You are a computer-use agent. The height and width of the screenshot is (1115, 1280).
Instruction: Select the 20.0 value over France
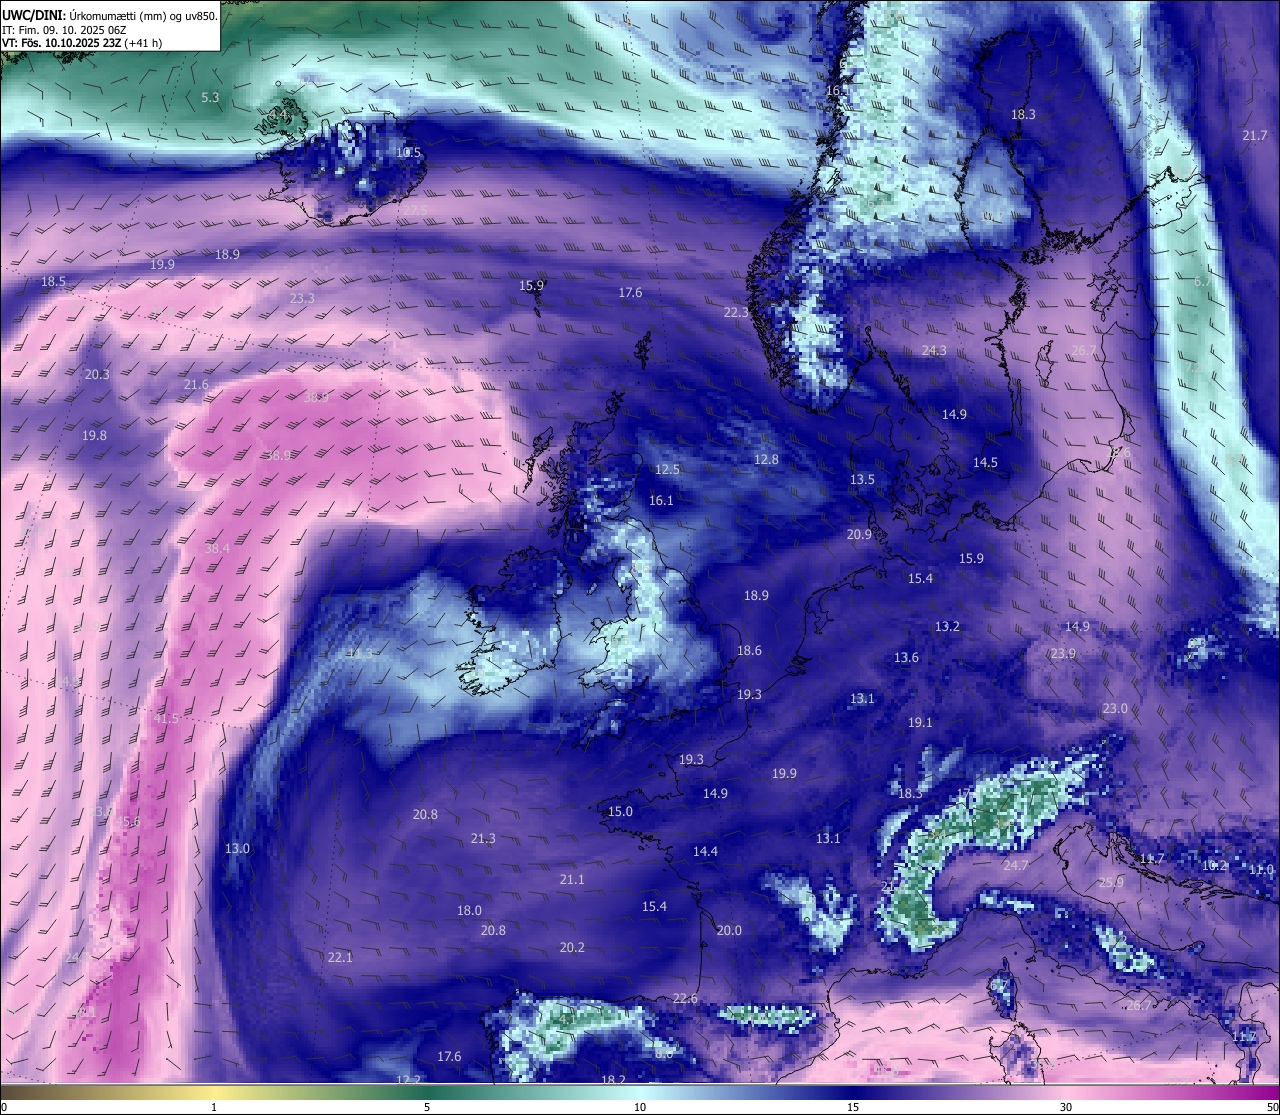coord(729,930)
